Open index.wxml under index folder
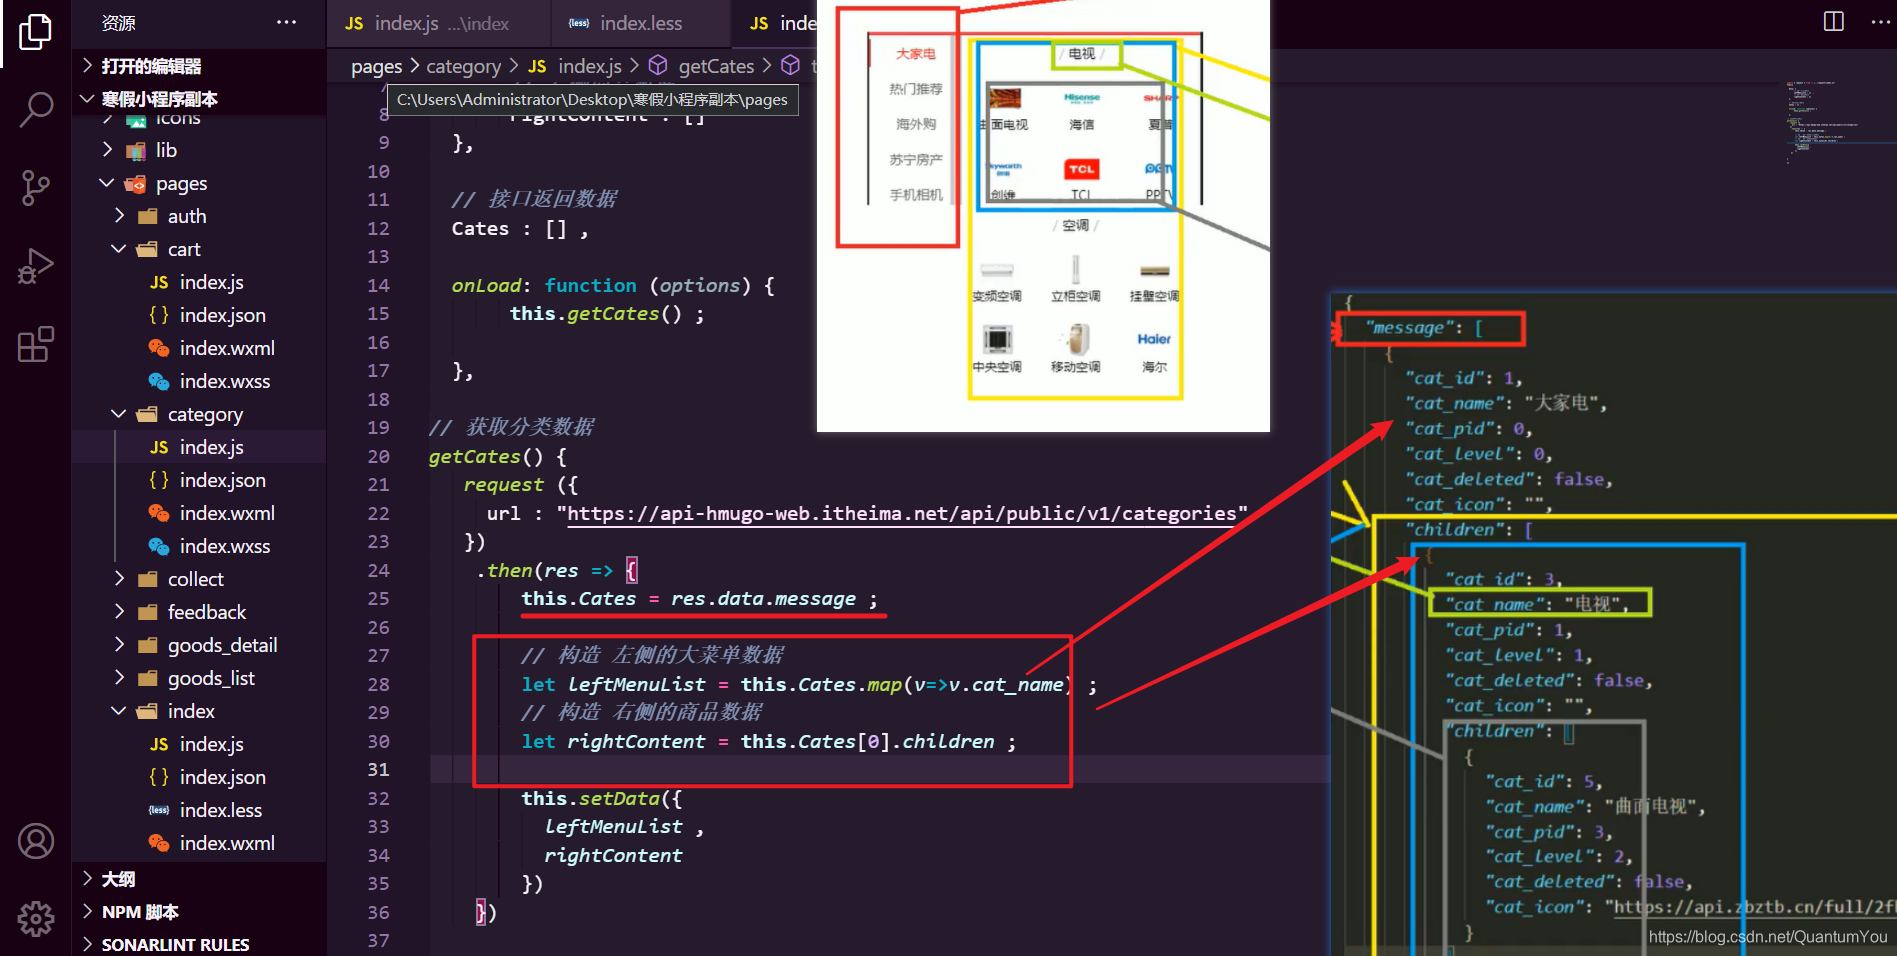Image resolution: width=1897 pixels, height=956 pixels. pyautogui.click(x=198, y=843)
